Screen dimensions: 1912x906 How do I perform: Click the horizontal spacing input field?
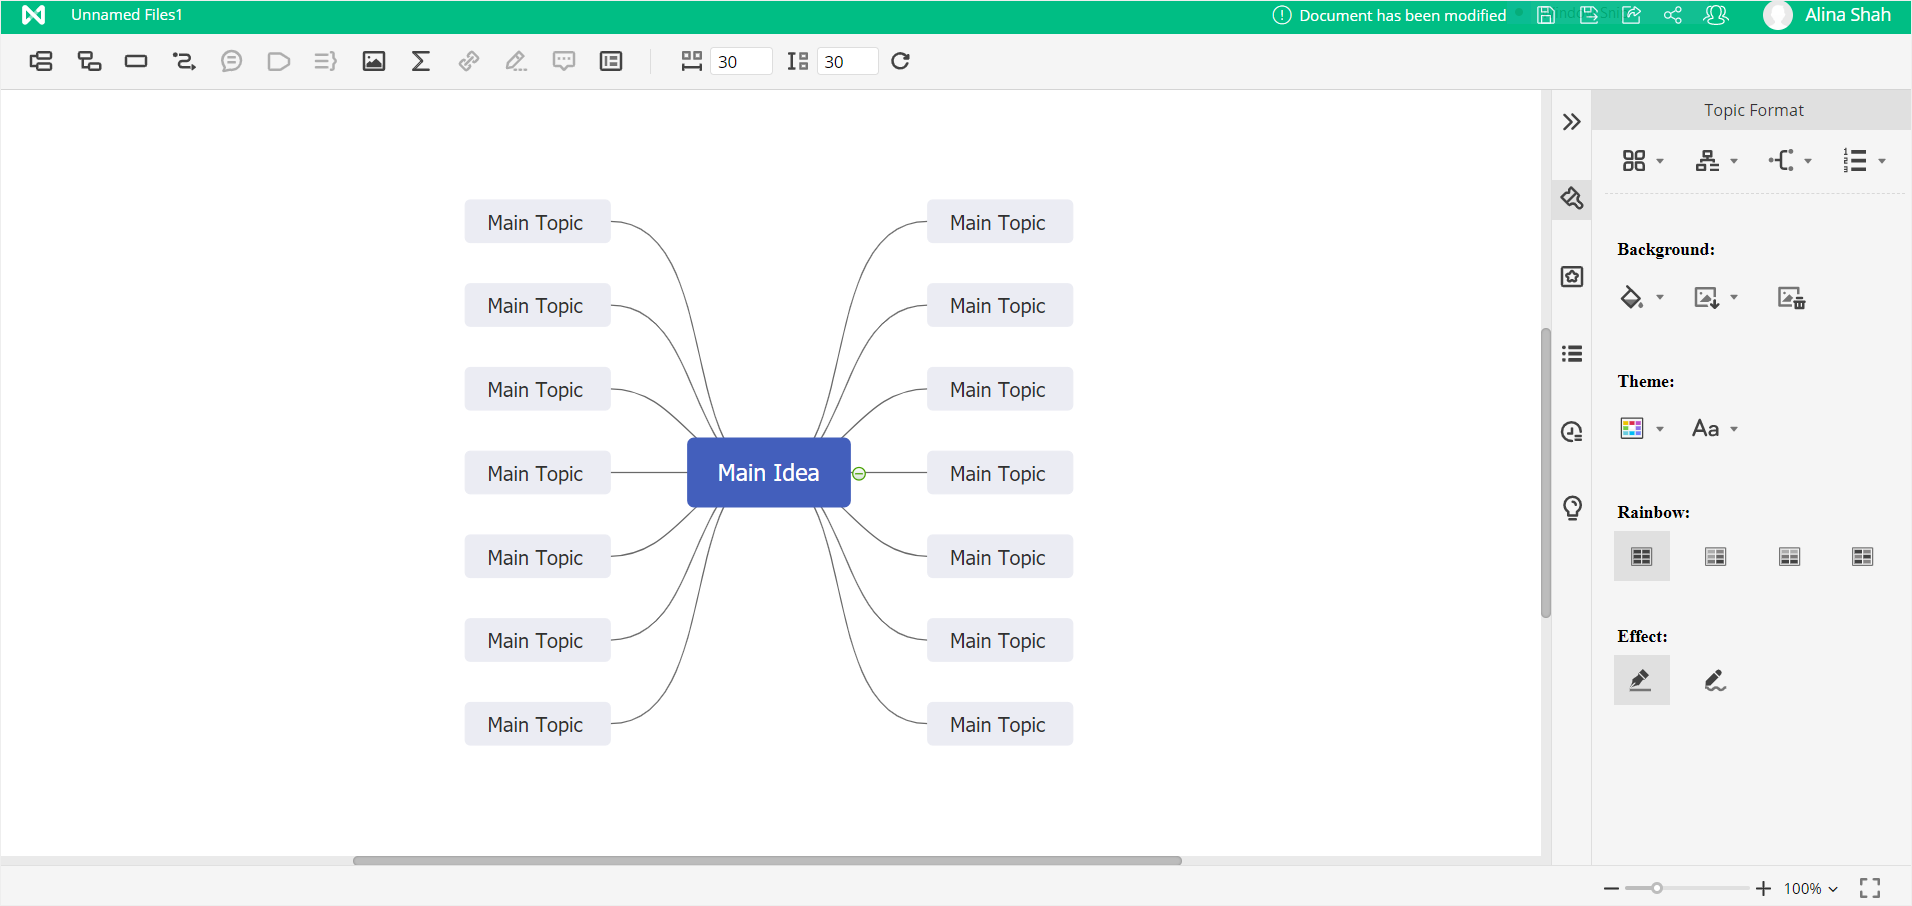point(740,62)
